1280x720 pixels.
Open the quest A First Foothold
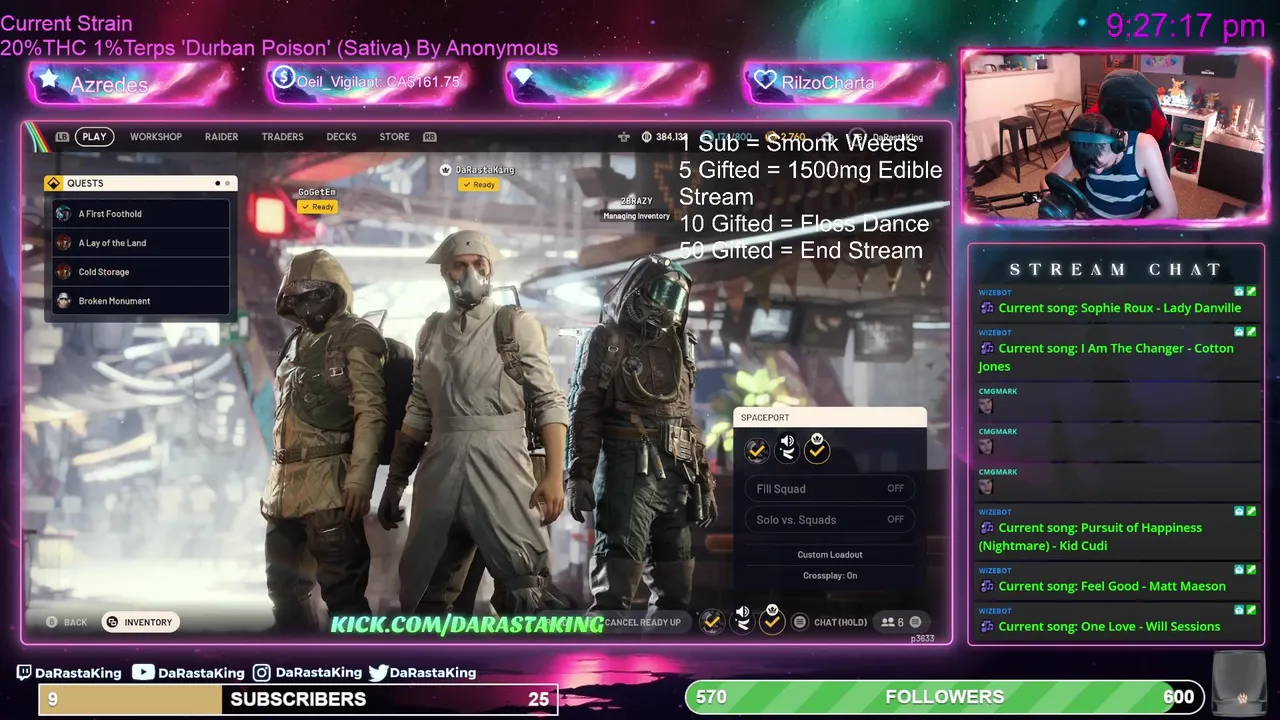(141, 214)
